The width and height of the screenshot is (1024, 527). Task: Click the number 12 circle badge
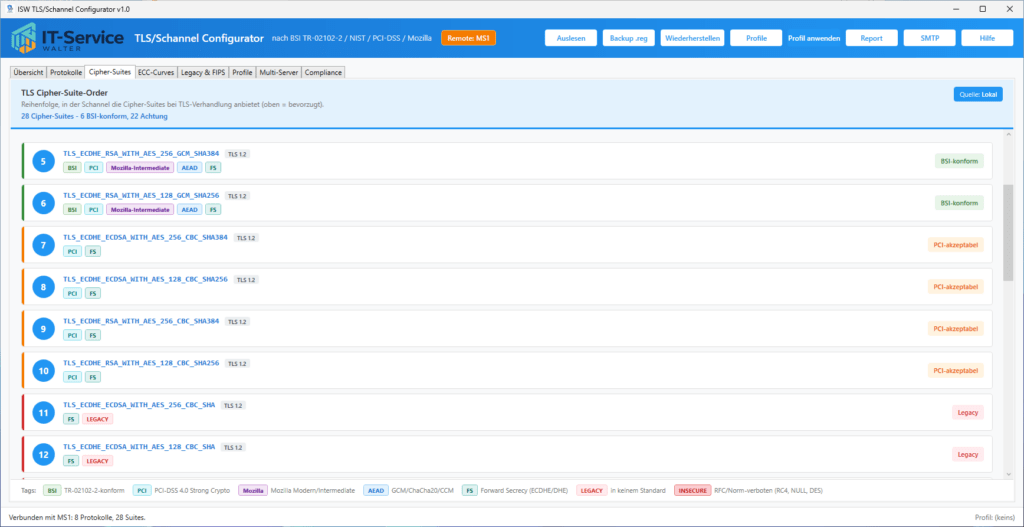pyautogui.click(x=43, y=455)
